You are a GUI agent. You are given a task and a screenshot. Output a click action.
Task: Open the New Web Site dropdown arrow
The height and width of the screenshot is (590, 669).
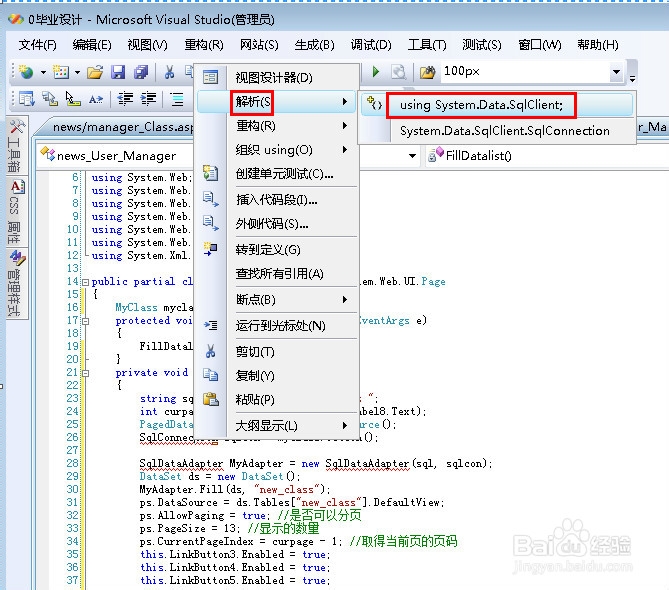tap(43, 73)
